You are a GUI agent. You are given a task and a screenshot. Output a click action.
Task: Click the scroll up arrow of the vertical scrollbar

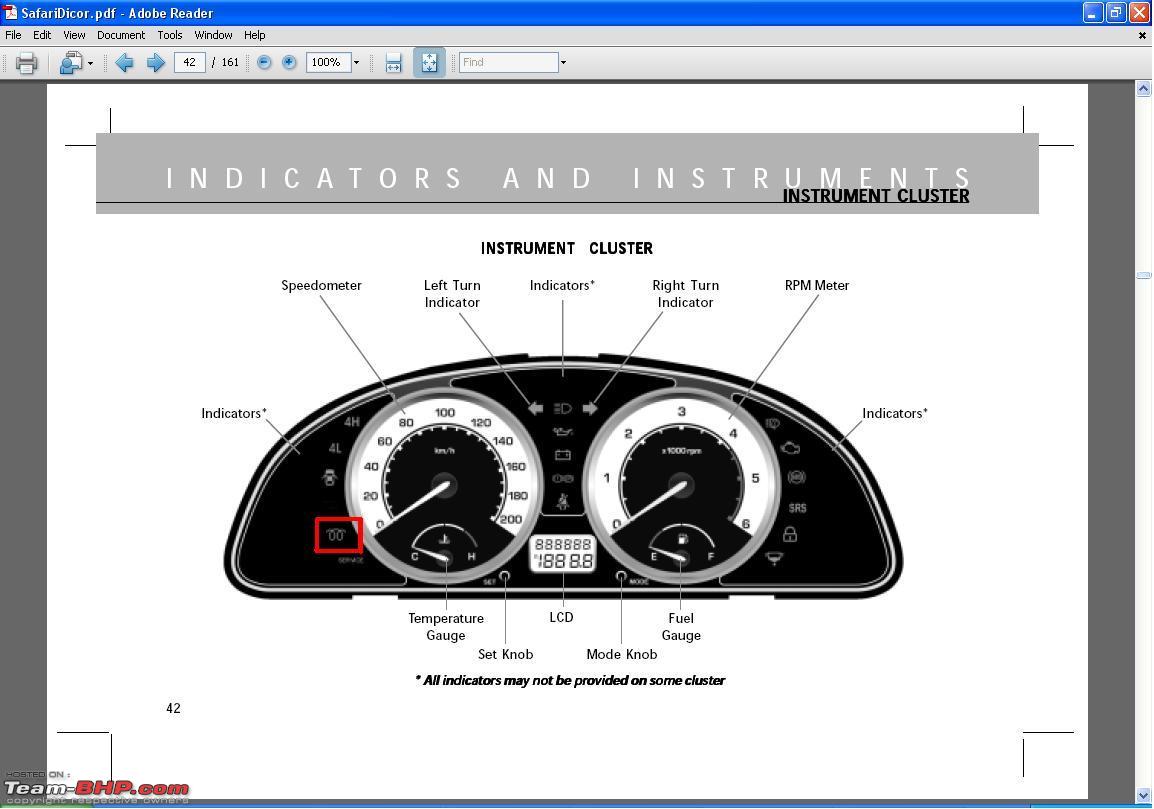click(x=1144, y=89)
